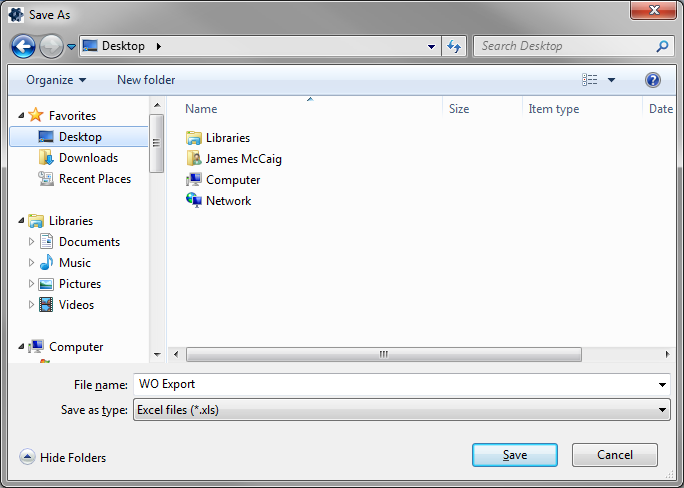Collapse the Computer group in sidebar
This screenshot has height=488, width=684.
coord(21,347)
